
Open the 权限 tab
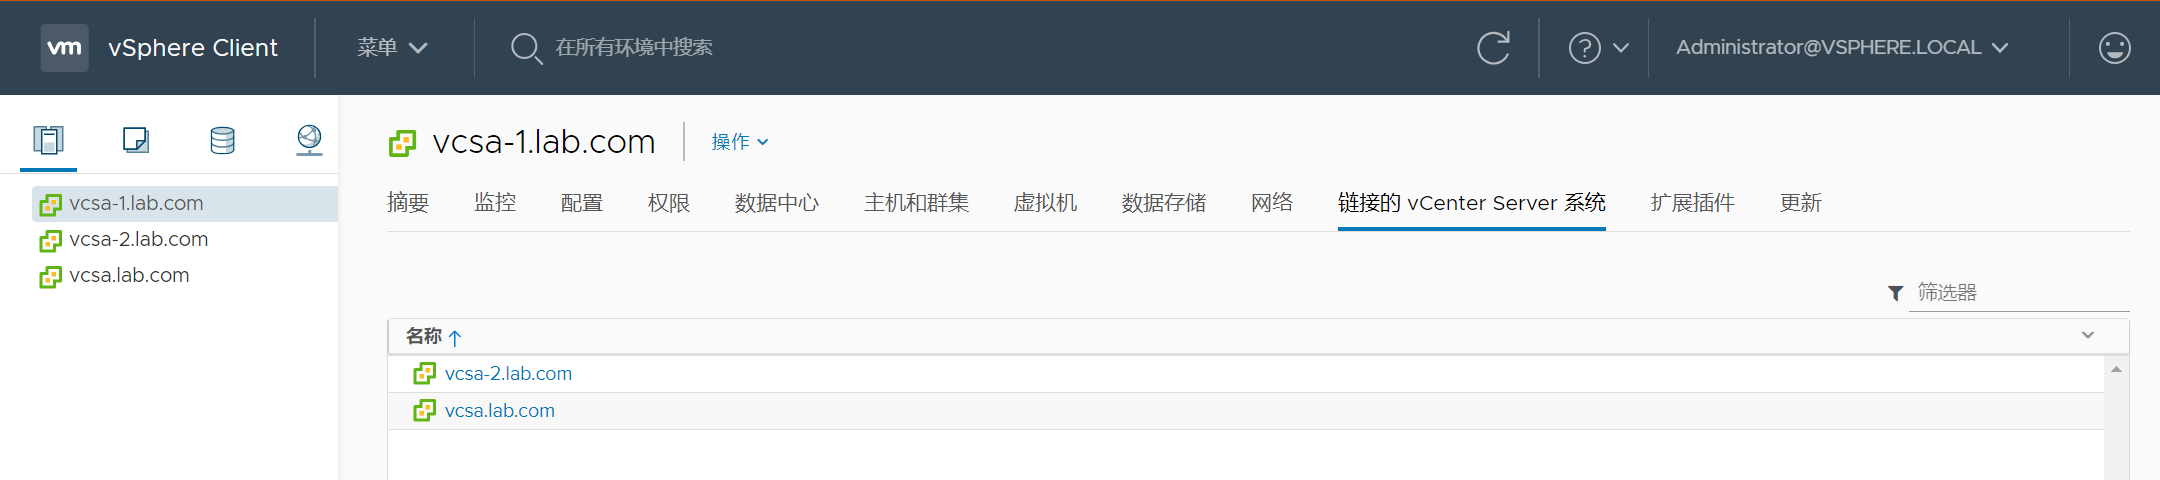pos(669,203)
